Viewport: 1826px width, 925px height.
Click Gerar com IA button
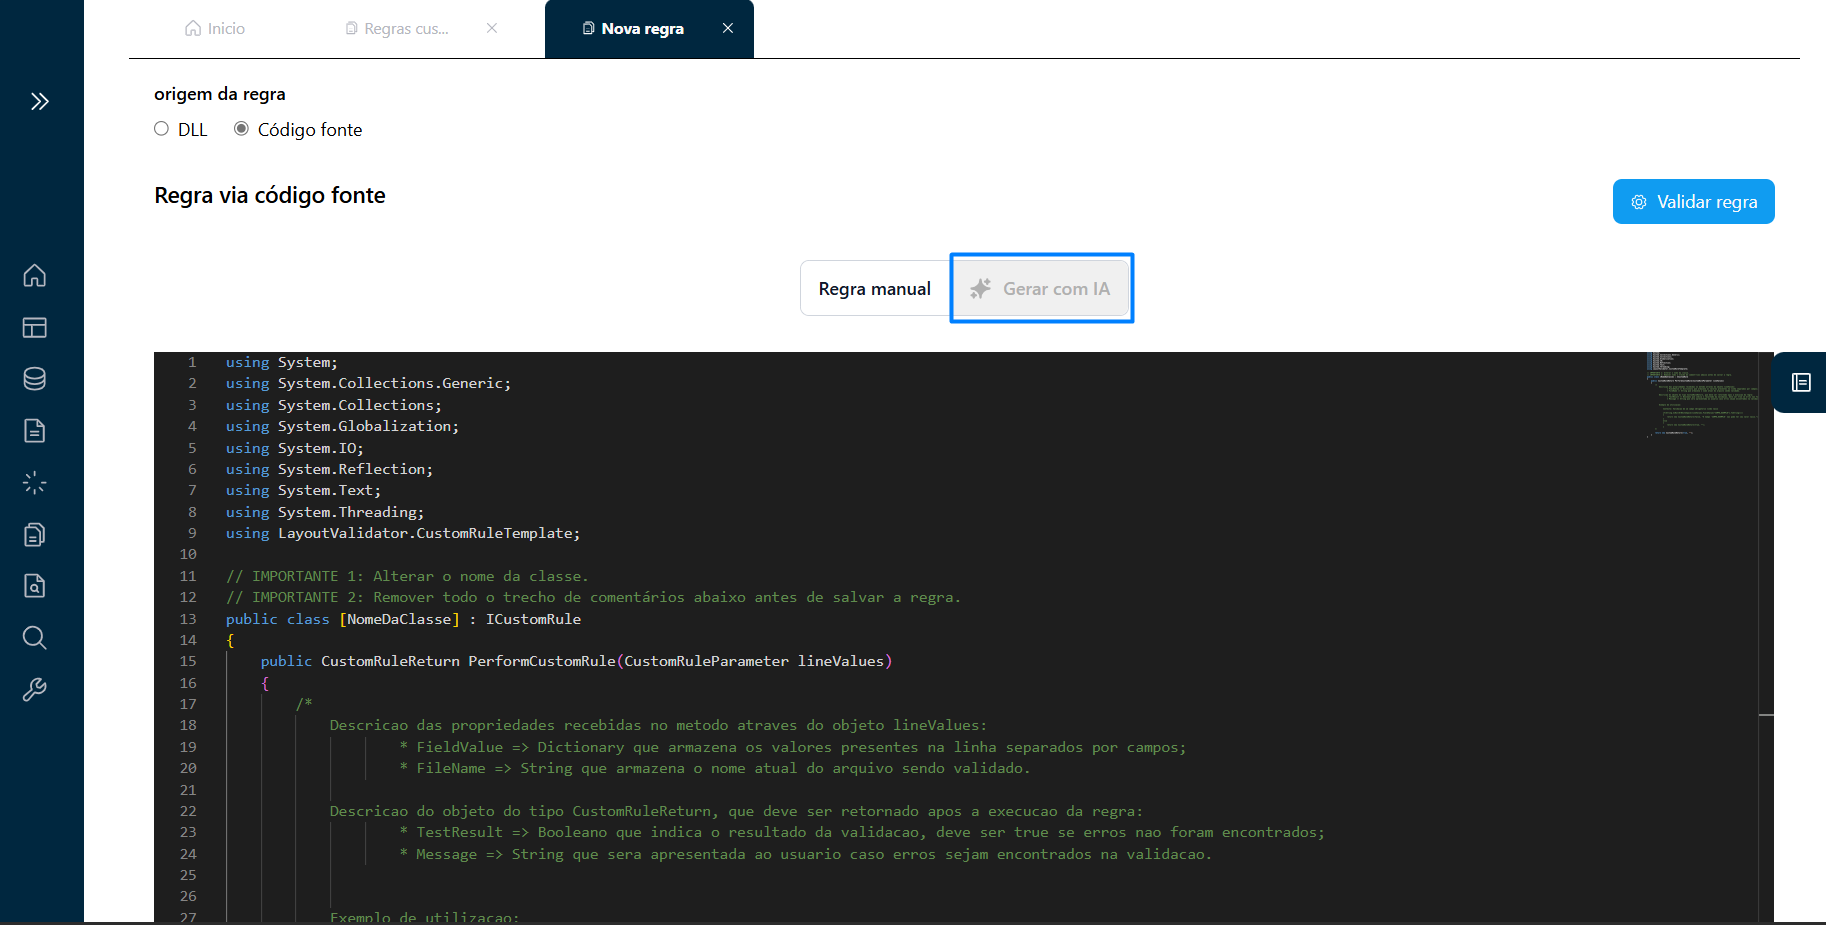coord(1042,289)
